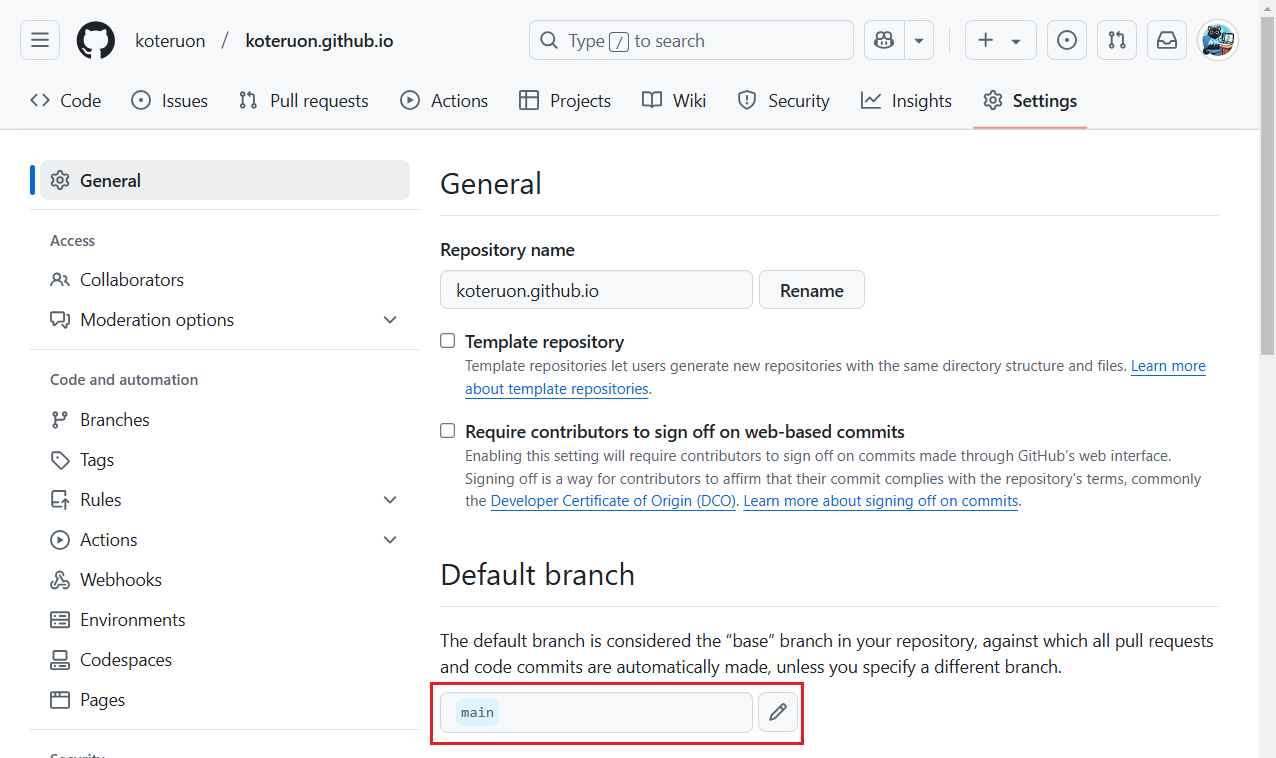Open the Insights tab

tap(905, 100)
